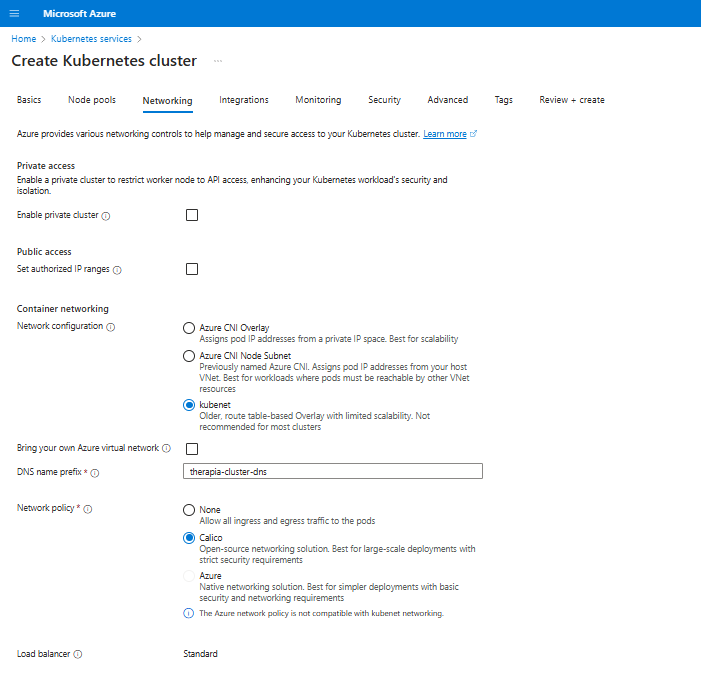Click info icon next to Network configuration
This screenshot has width=701, height=676.
pyautogui.click(x=110, y=327)
